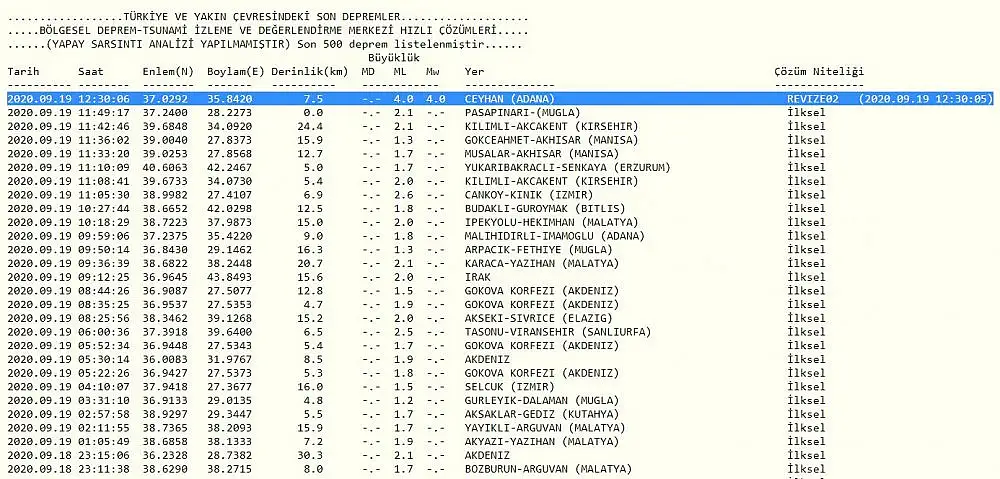Click YAYIKLI-ARGUVAN (MALATYA) location
This screenshot has height=479, width=1000.
coord(545,428)
